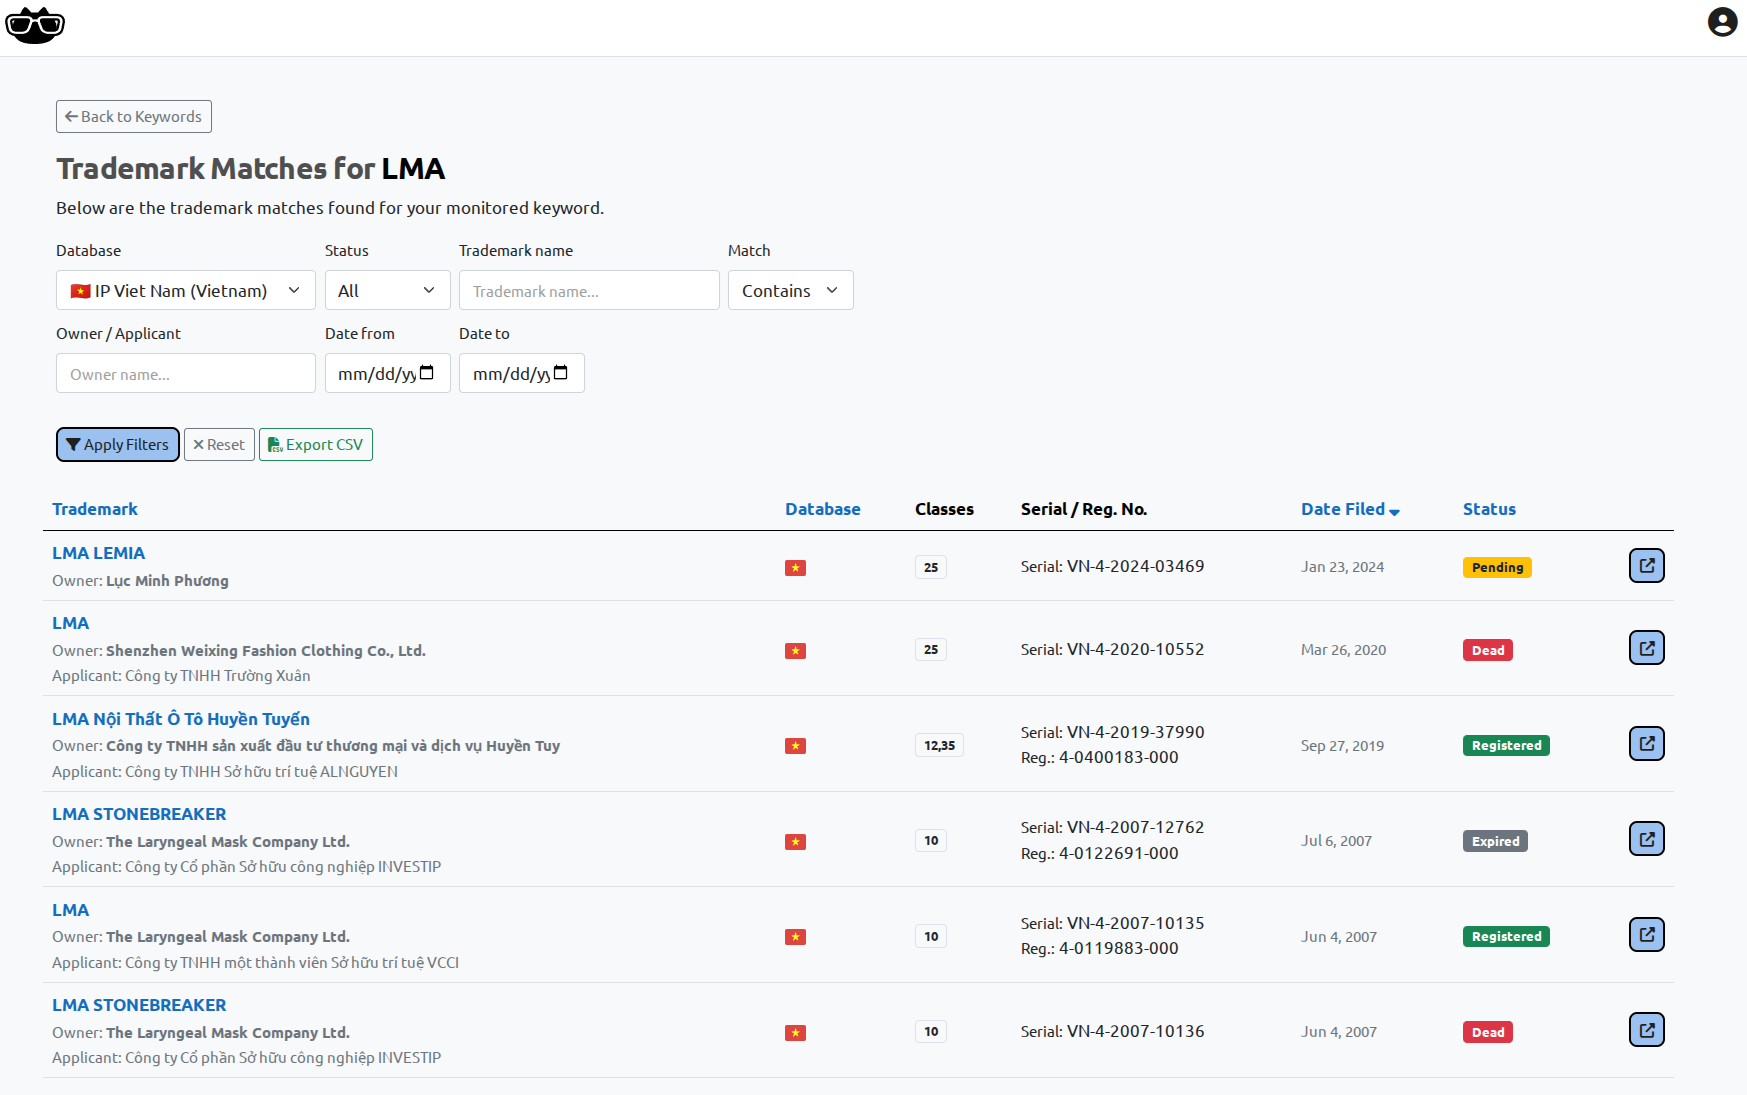Sort by Date Filed column header

click(1343, 509)
